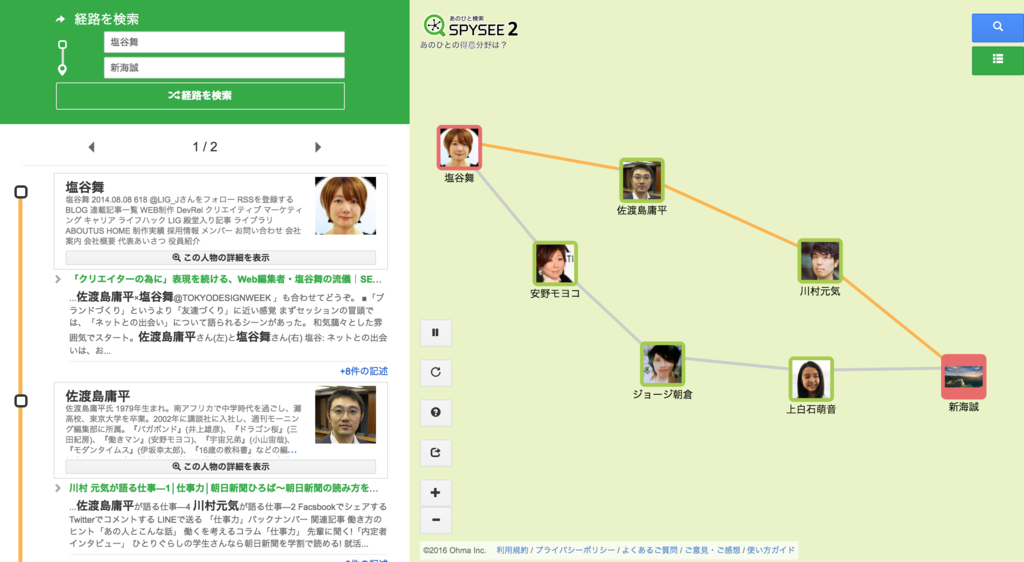Select the 塩谷舞 node in the graph
The width and height of the screenshot is (1024, 562).
point(459,148)
